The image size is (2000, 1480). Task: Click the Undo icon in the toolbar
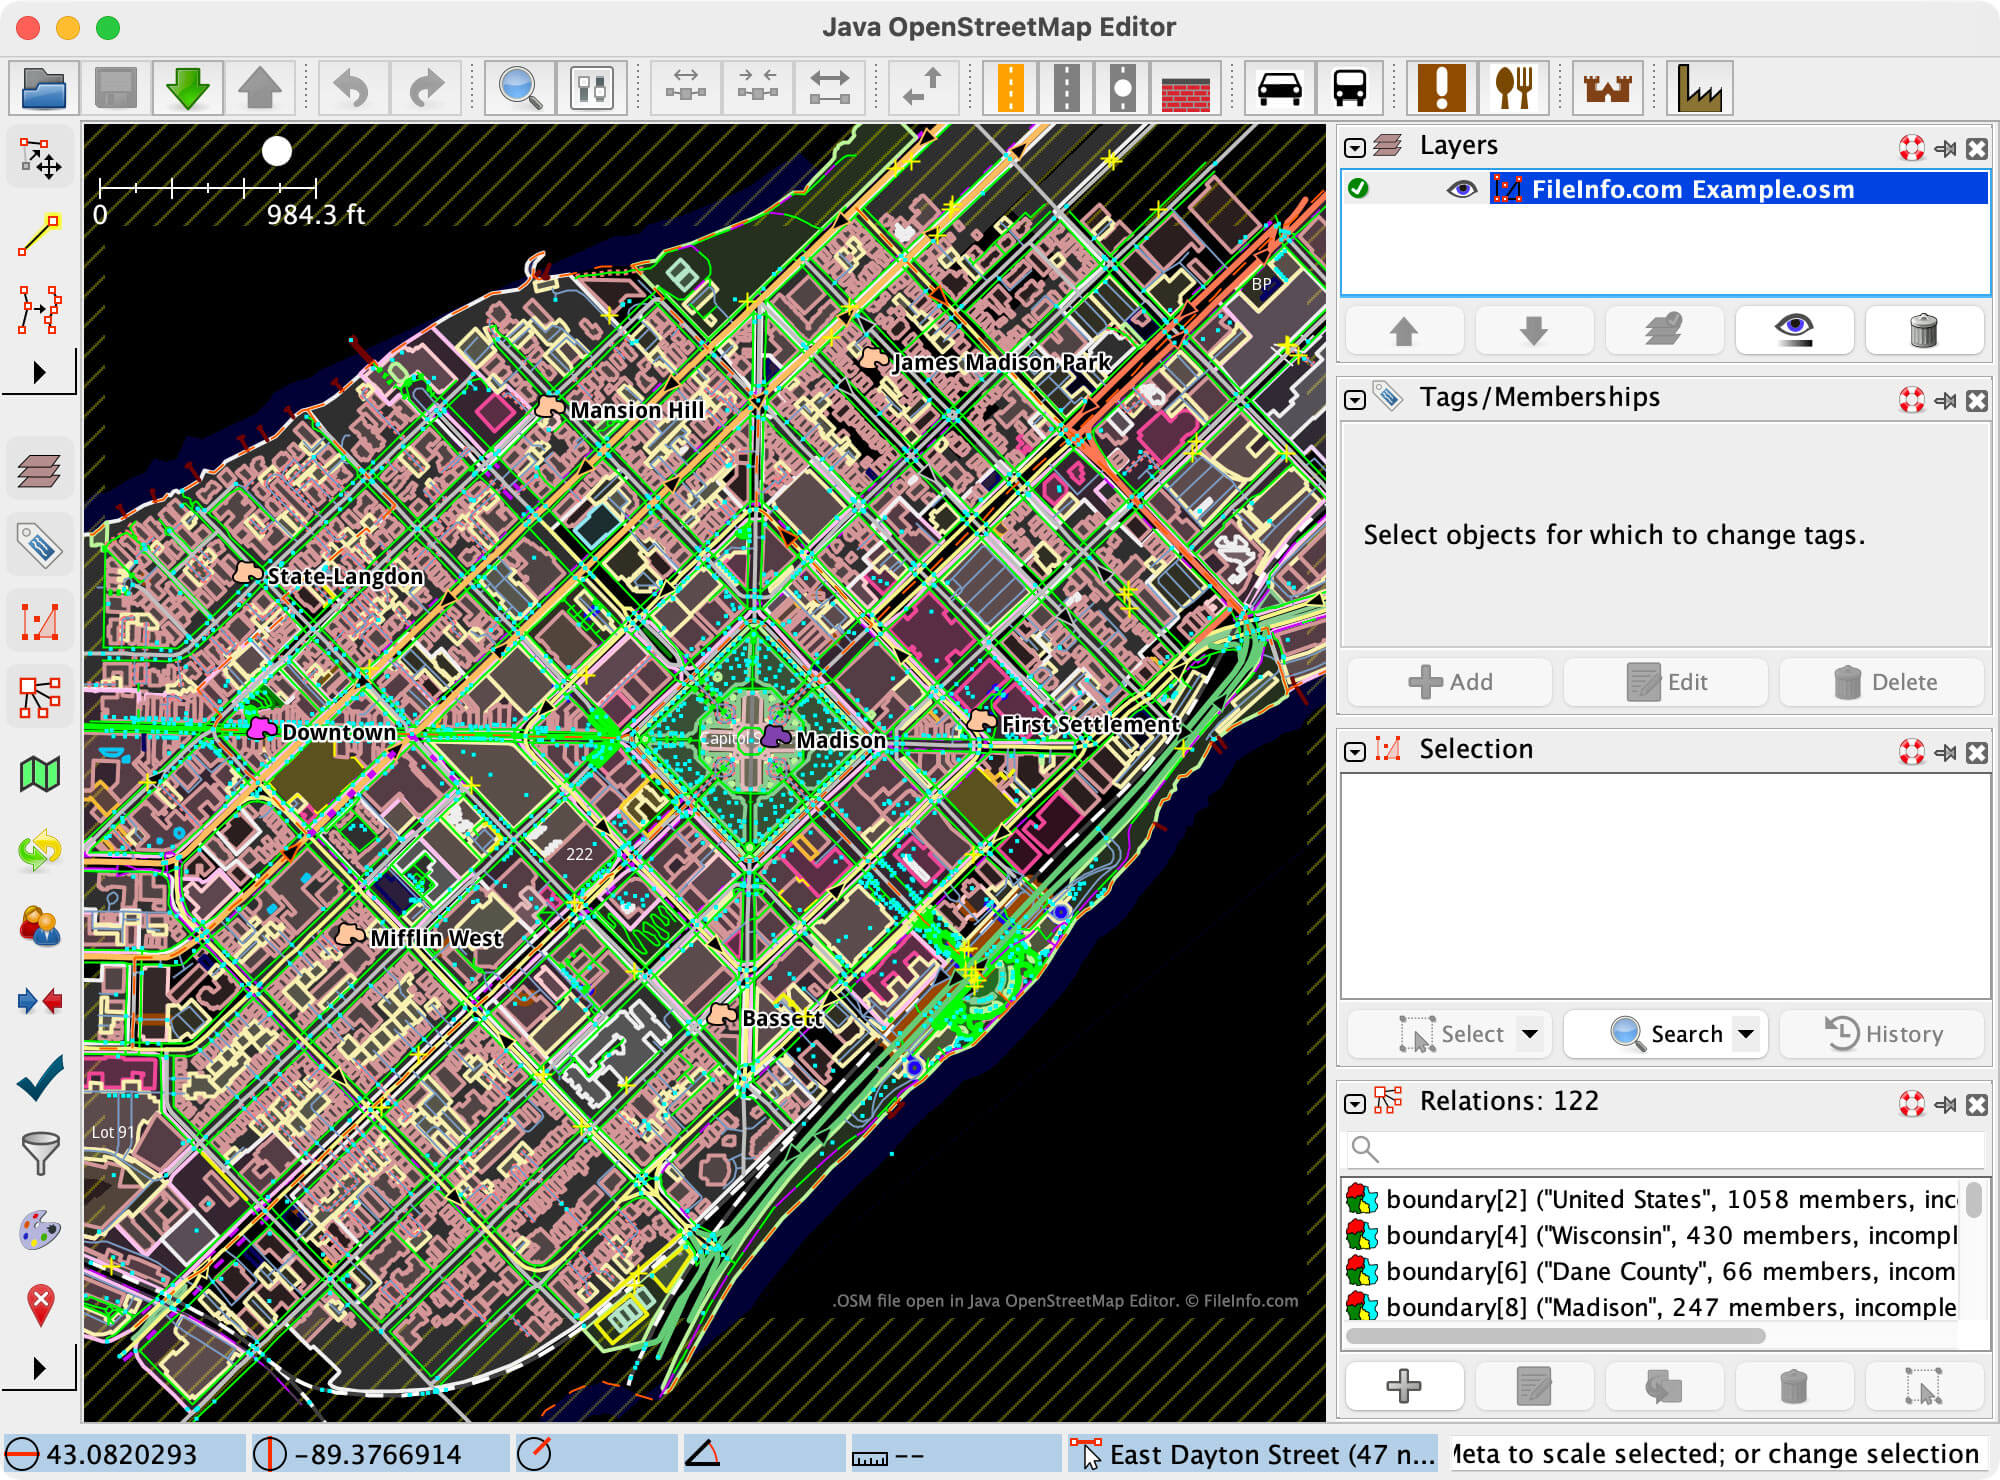351,88
